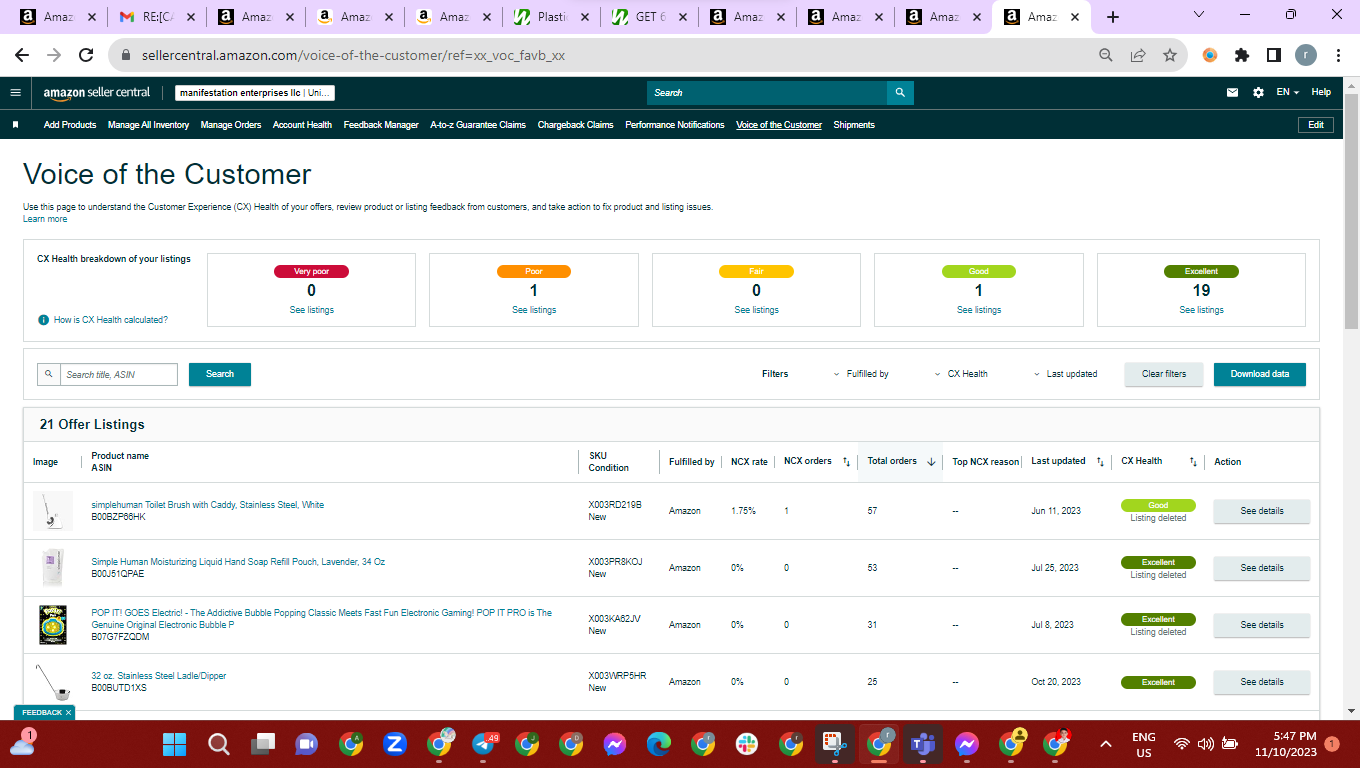Image resolution: width=1360 pixels, height=768 pixels.
Task: Click the Download data button
Action: click(1260, 374)
